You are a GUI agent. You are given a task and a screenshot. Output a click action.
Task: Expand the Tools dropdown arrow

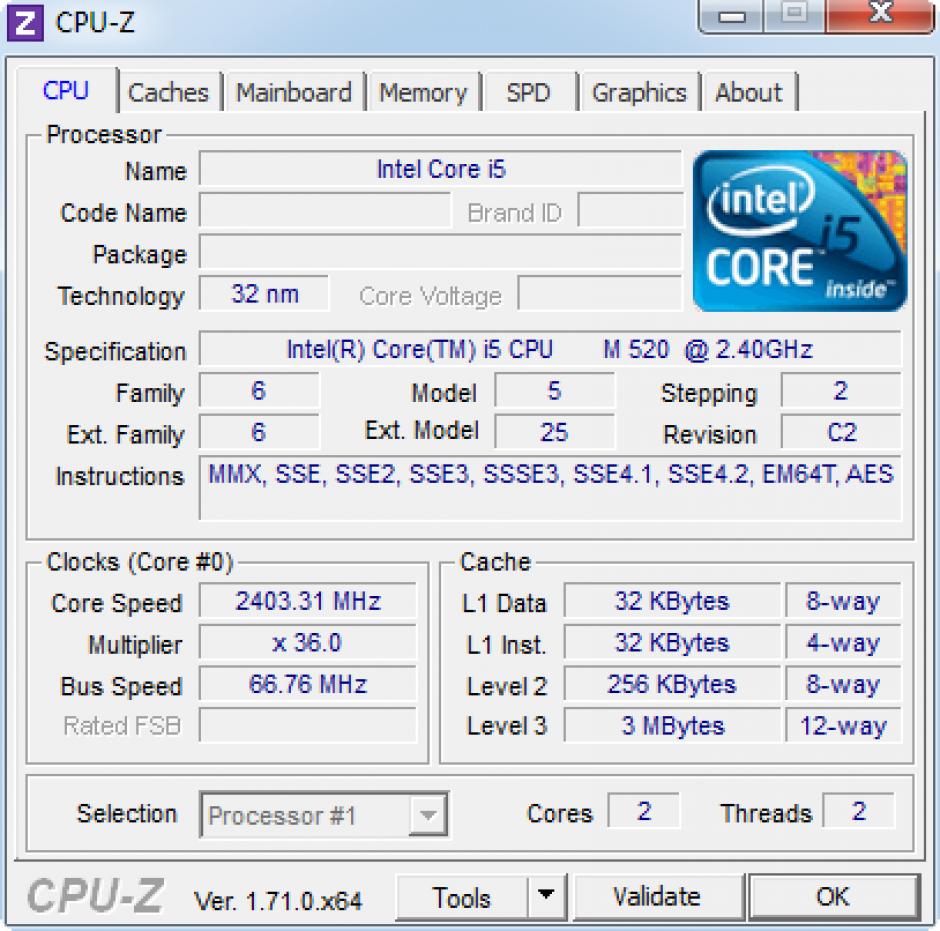coord(545,896)
